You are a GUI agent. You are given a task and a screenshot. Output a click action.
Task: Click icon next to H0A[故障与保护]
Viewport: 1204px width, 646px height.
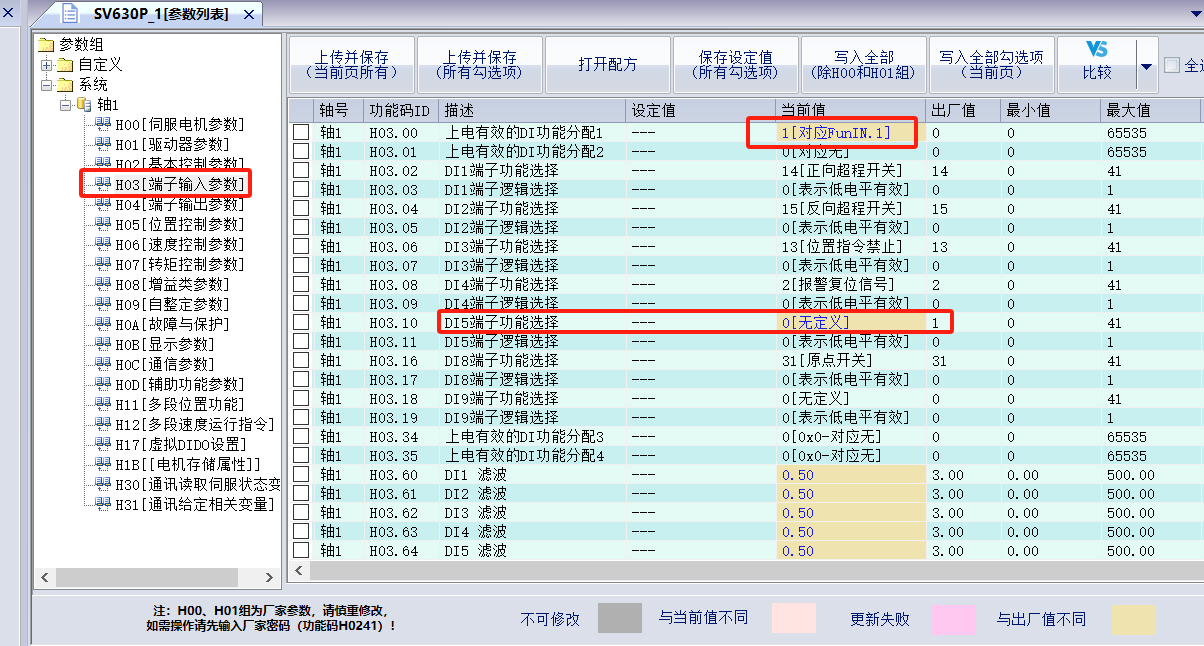[102, 325]
